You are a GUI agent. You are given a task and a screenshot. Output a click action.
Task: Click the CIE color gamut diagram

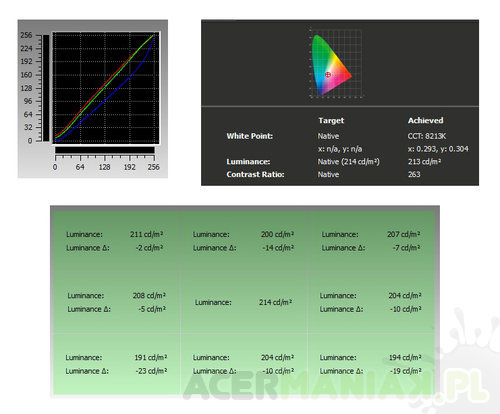point(336,63)
